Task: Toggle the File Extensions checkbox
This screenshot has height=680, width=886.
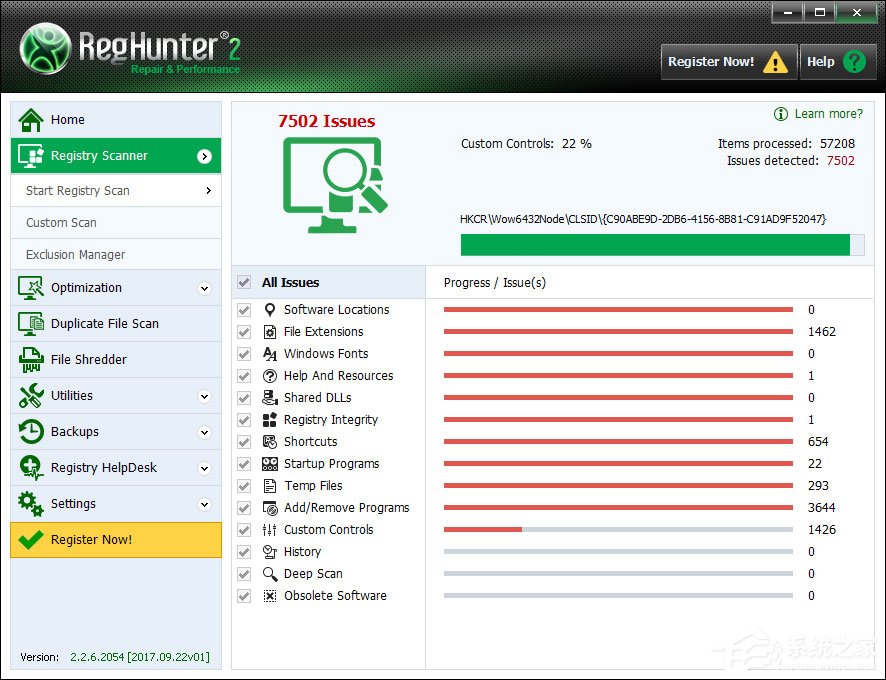Action: 244,332
